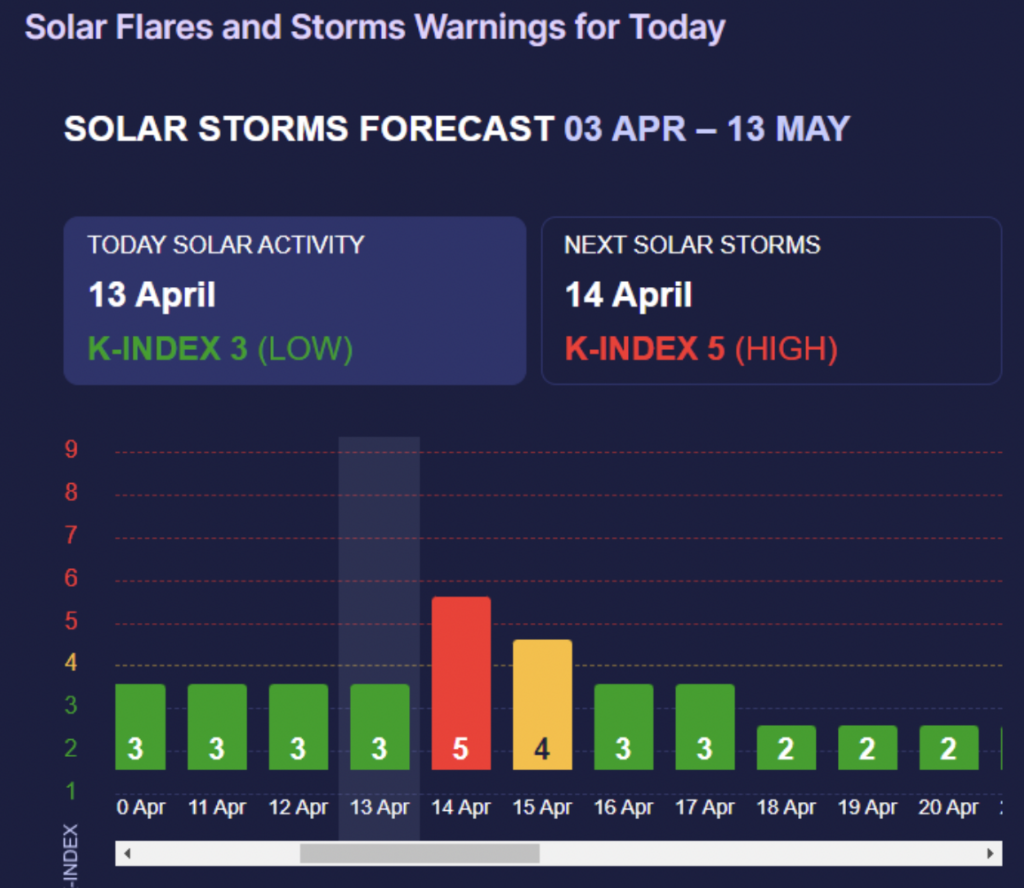Click the 17 Apr bar
This screenshot has width=1024, height=888.
[x=705, y=727]
